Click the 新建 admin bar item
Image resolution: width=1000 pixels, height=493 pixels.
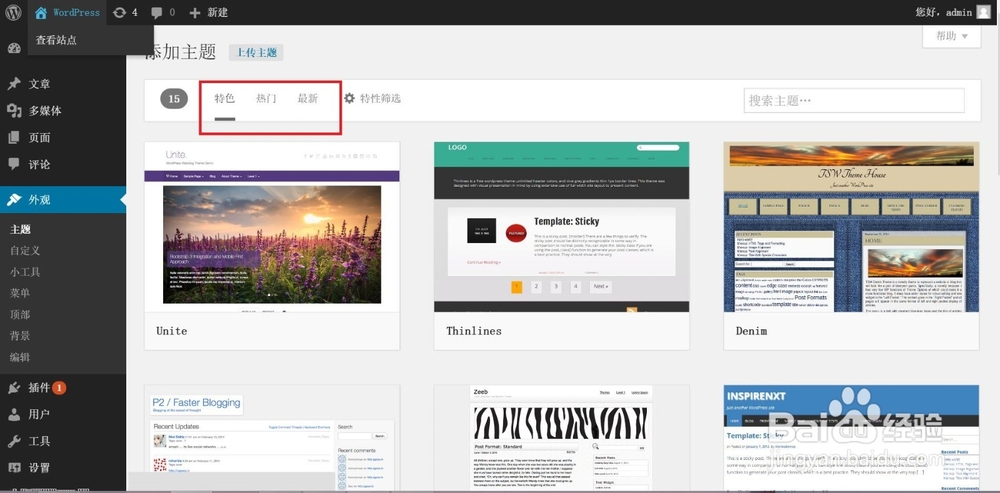tap(217, 13)
